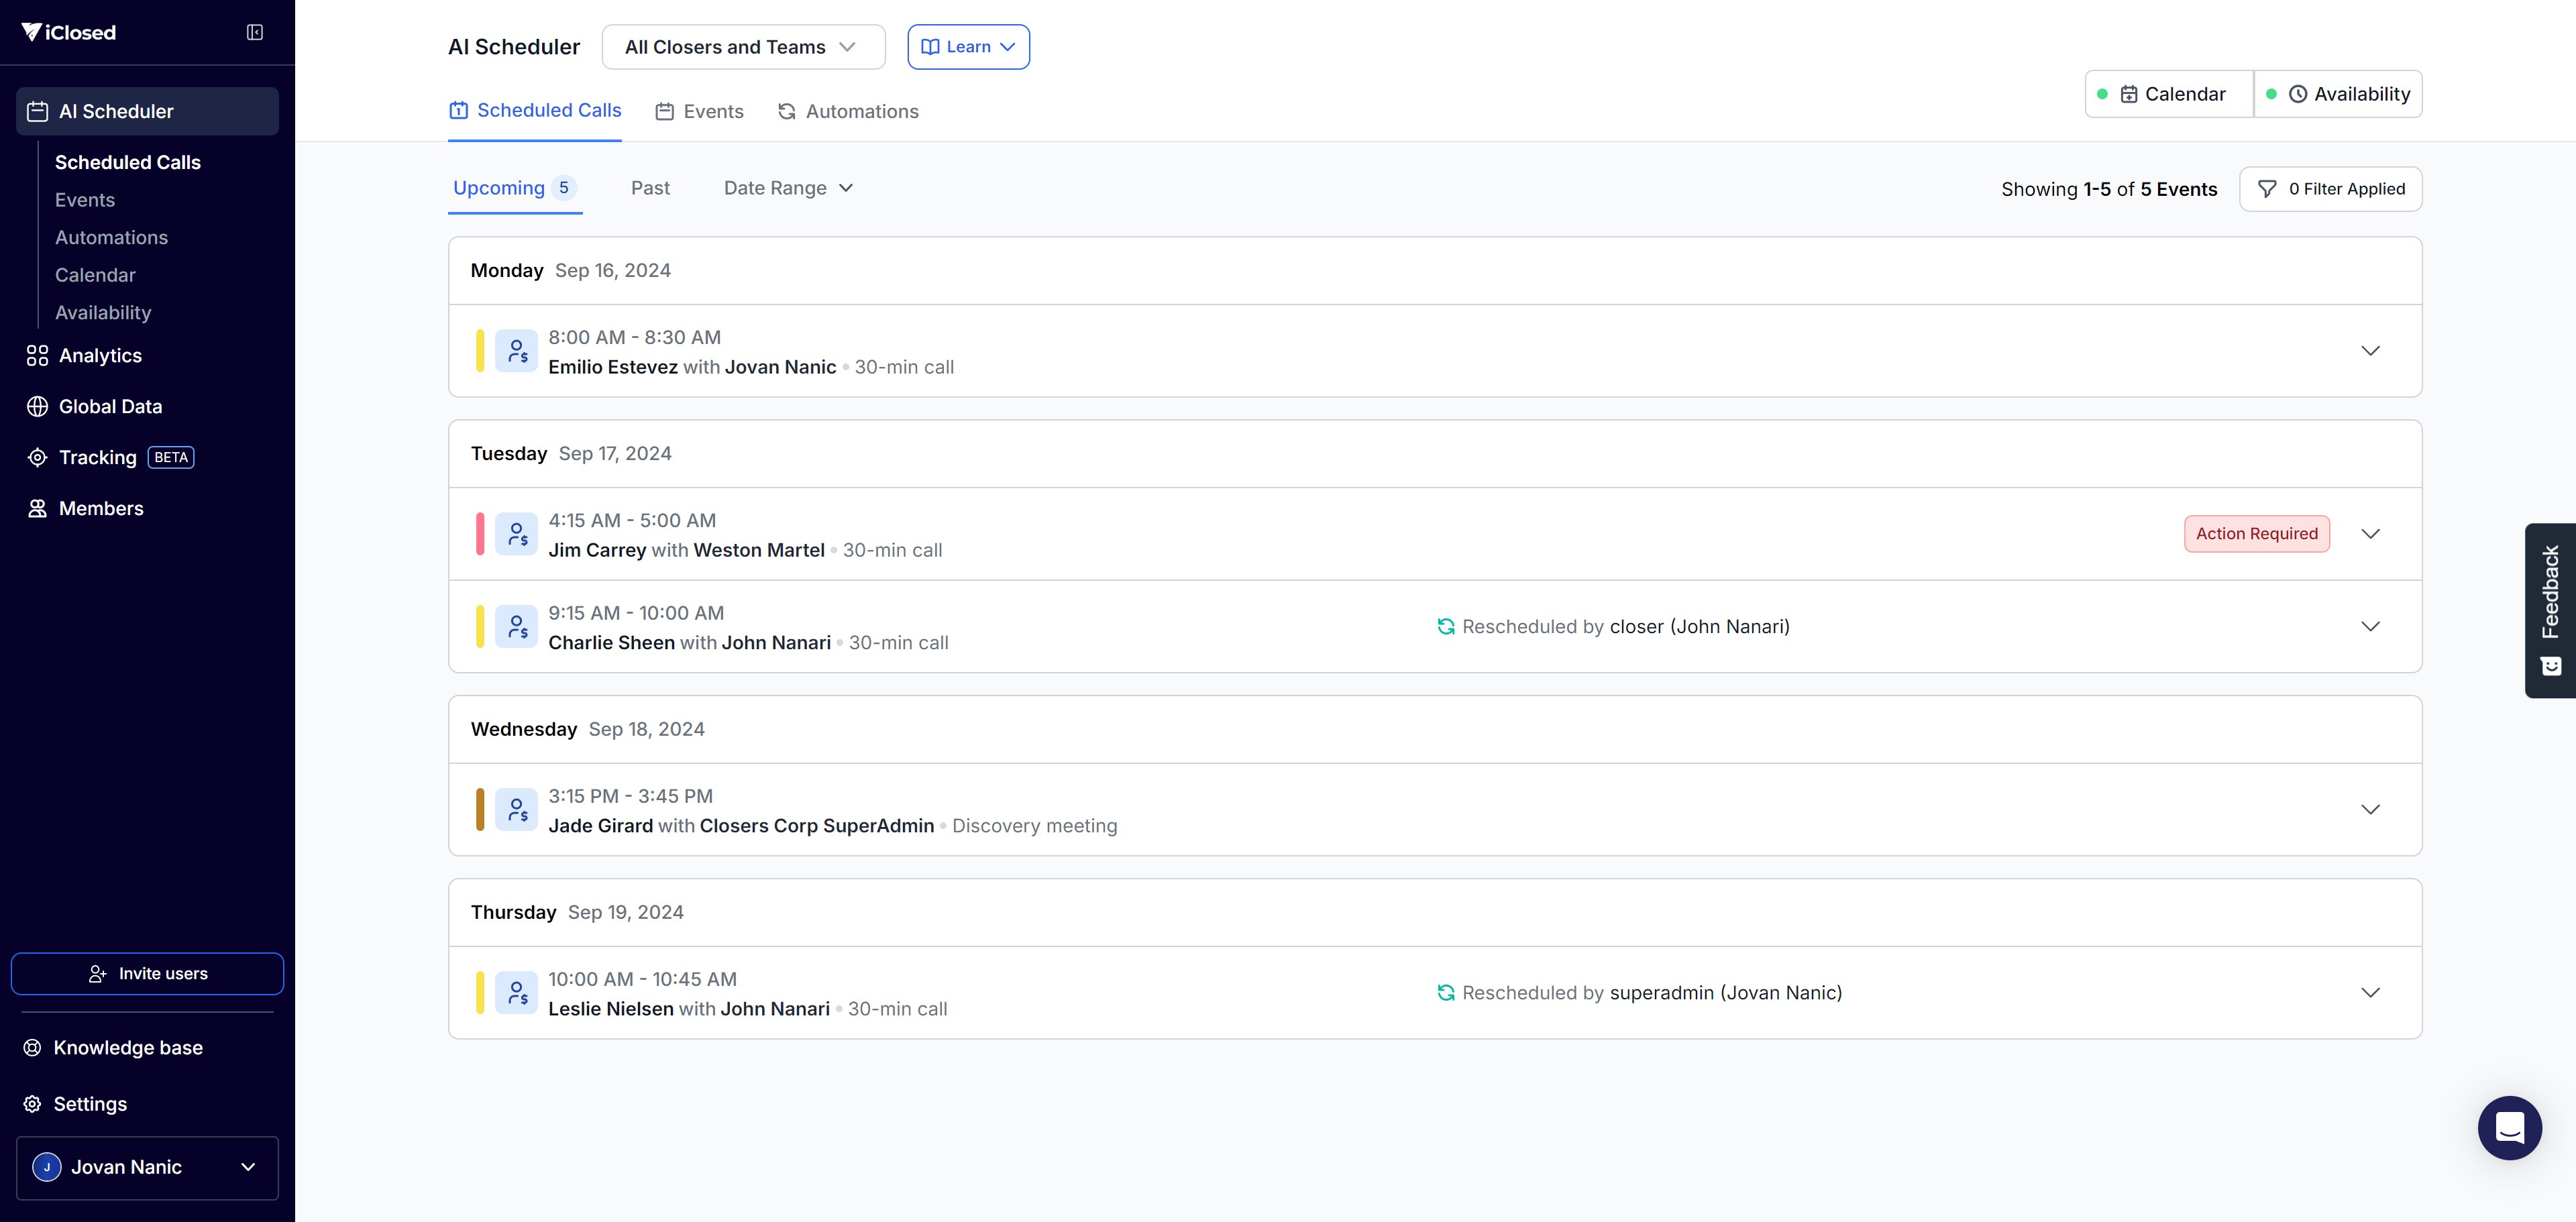2576x1222 pixels.
Task: Expand the Learn dropdown menu
Action: click(x=968, y=47)
